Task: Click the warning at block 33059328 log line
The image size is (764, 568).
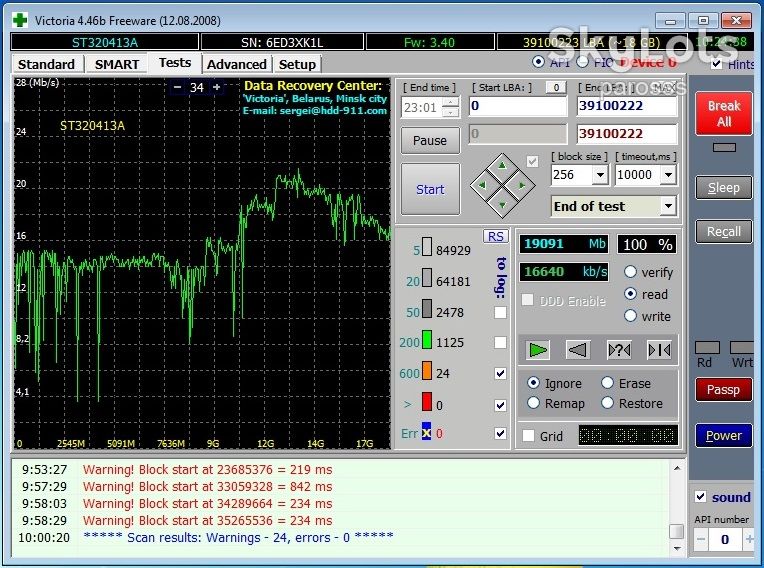Action: [x=208, y=486]
